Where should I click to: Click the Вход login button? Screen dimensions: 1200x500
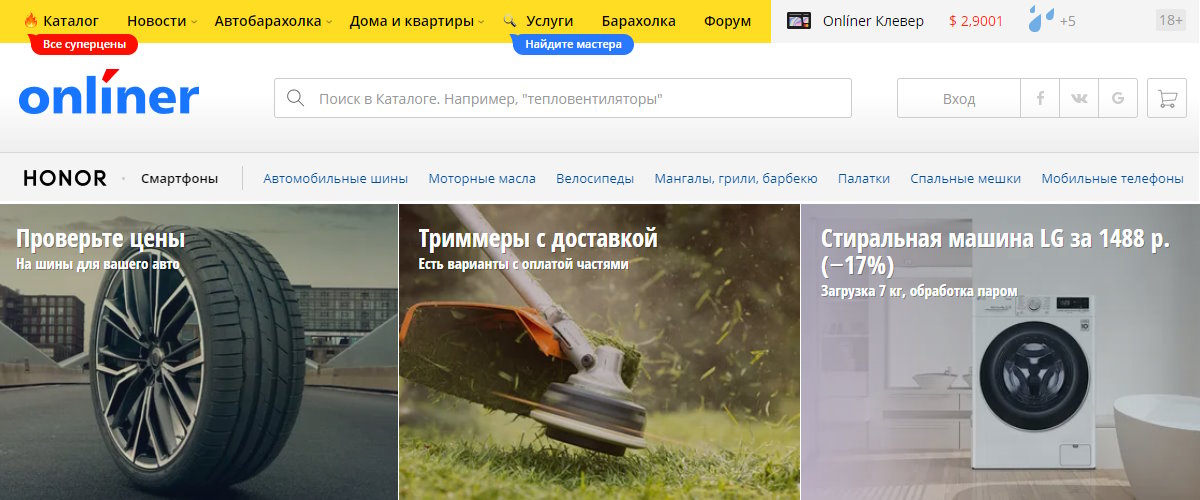coord(959,99)
